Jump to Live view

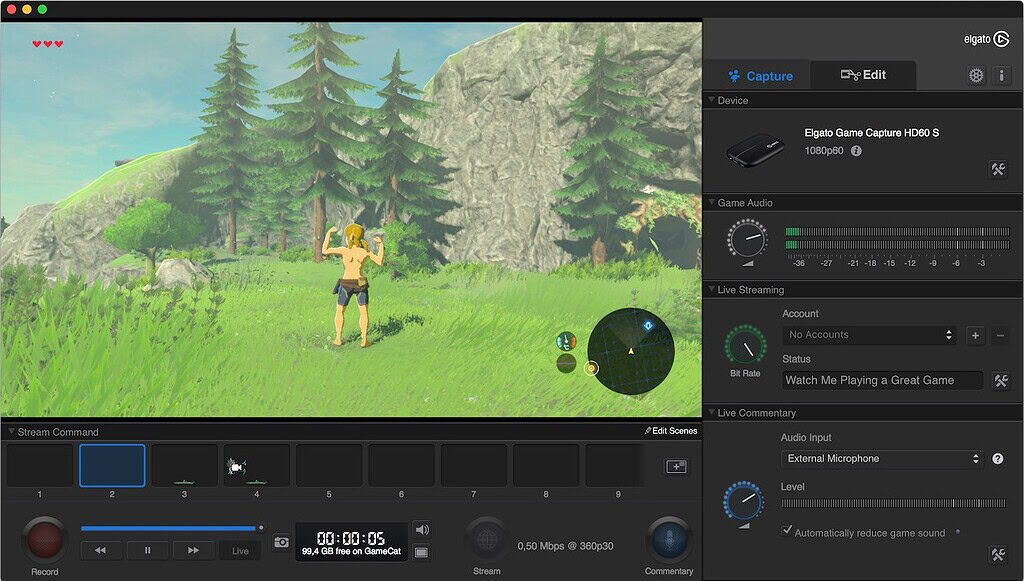tap(240, 551)
